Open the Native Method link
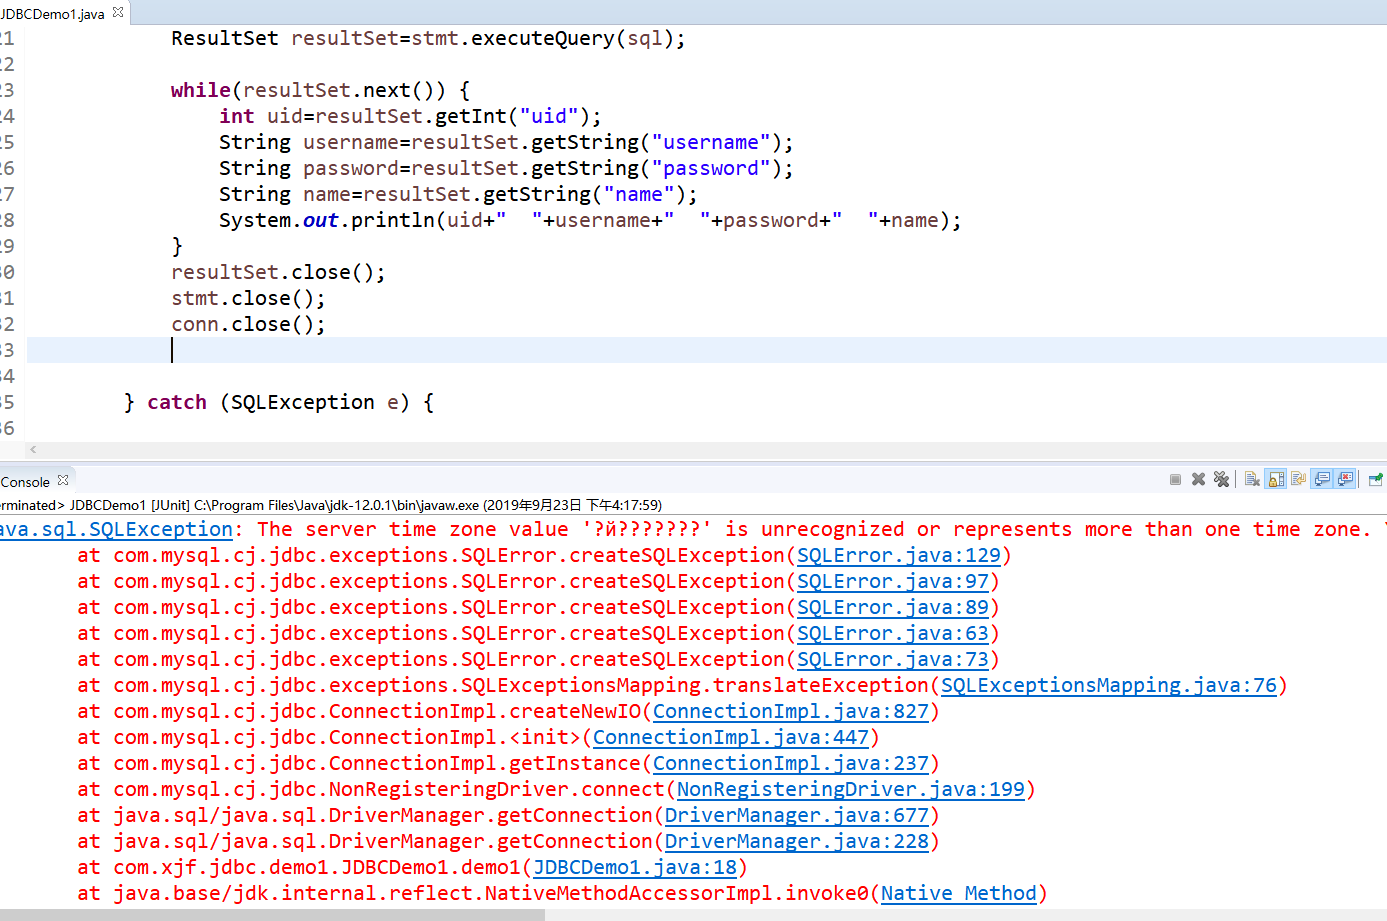Screen dimensions: 1387x921 coord(958,893)
